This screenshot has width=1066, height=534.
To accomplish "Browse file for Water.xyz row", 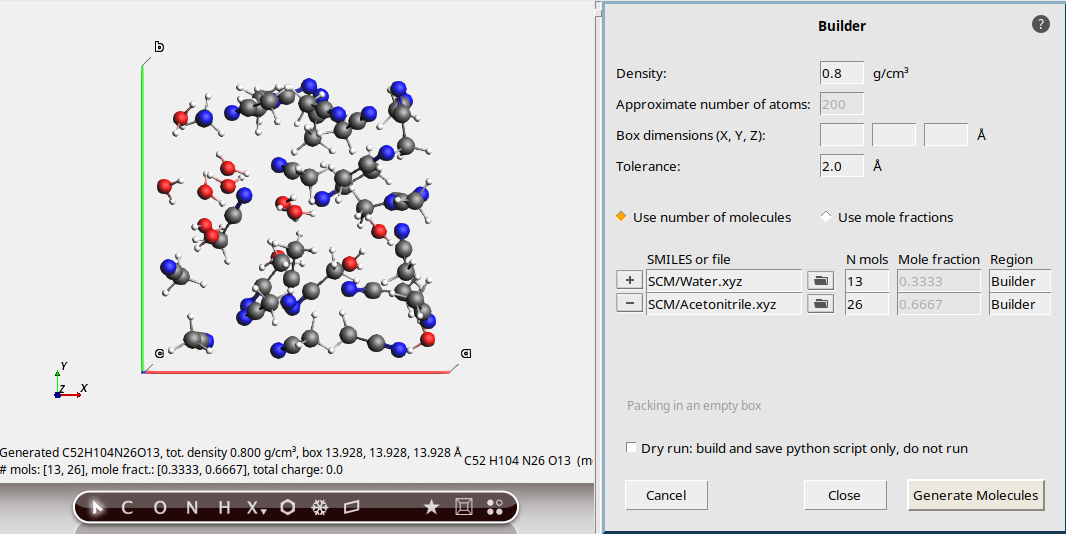I will (821, 281).
